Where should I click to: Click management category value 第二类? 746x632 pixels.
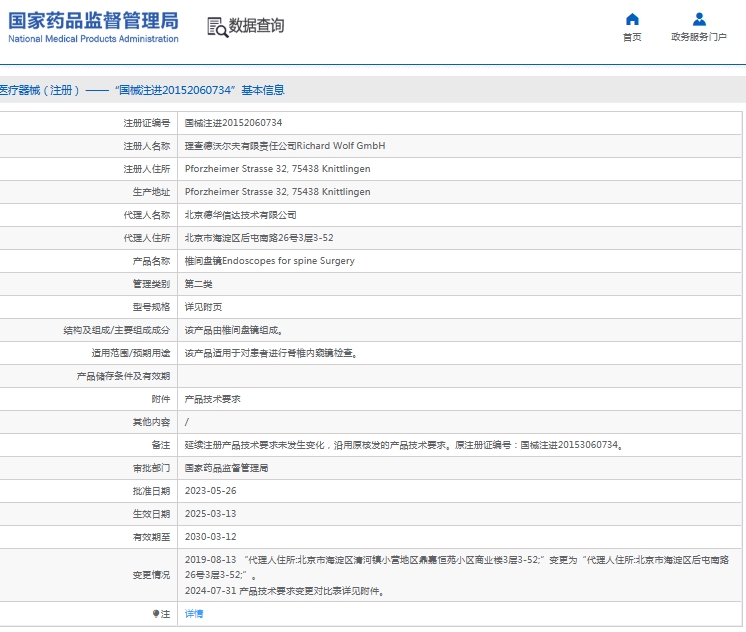point(198,284)
